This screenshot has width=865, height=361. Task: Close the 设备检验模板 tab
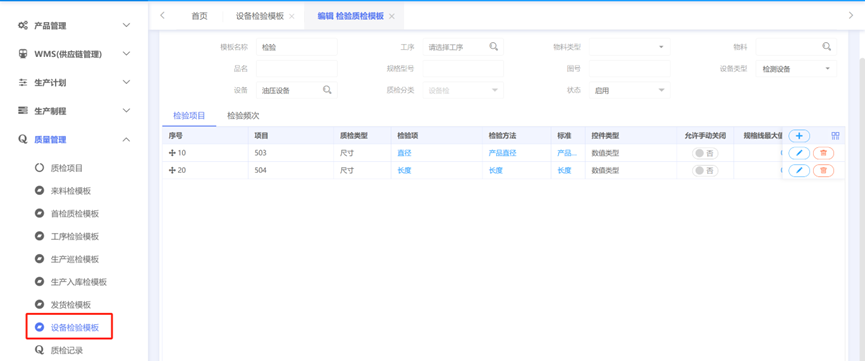[x=292, y=17]
